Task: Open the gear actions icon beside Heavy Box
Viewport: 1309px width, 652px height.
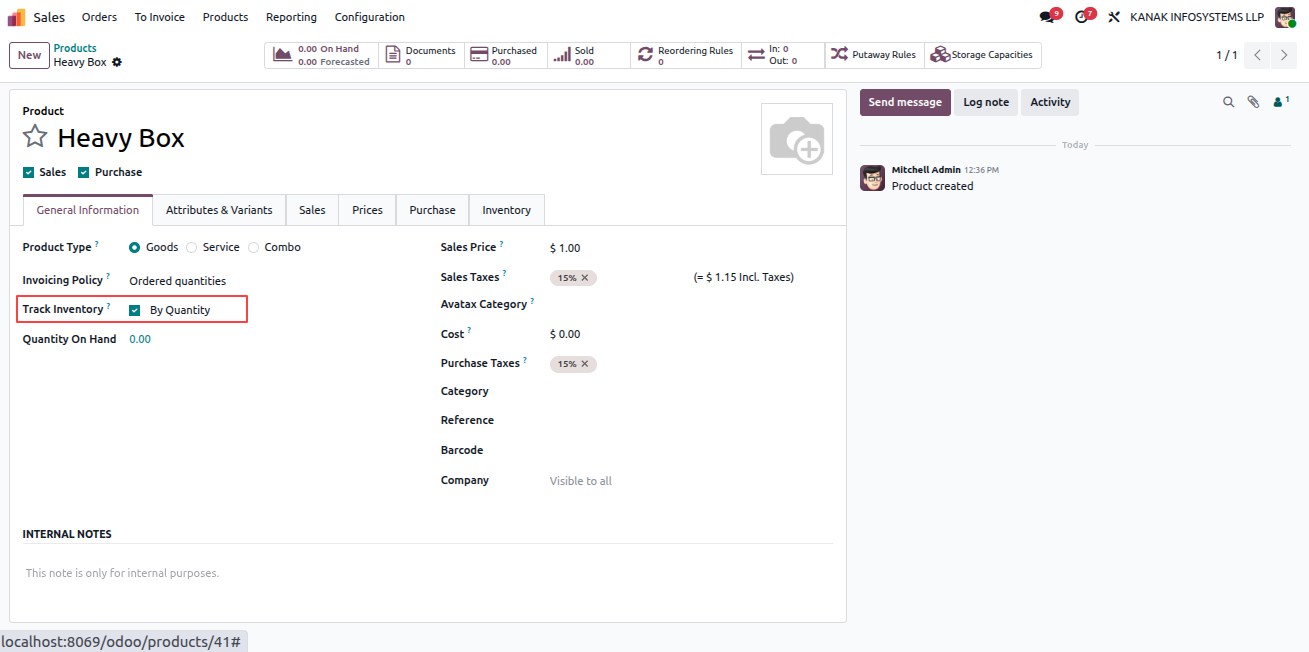Action: pos(117,62)
